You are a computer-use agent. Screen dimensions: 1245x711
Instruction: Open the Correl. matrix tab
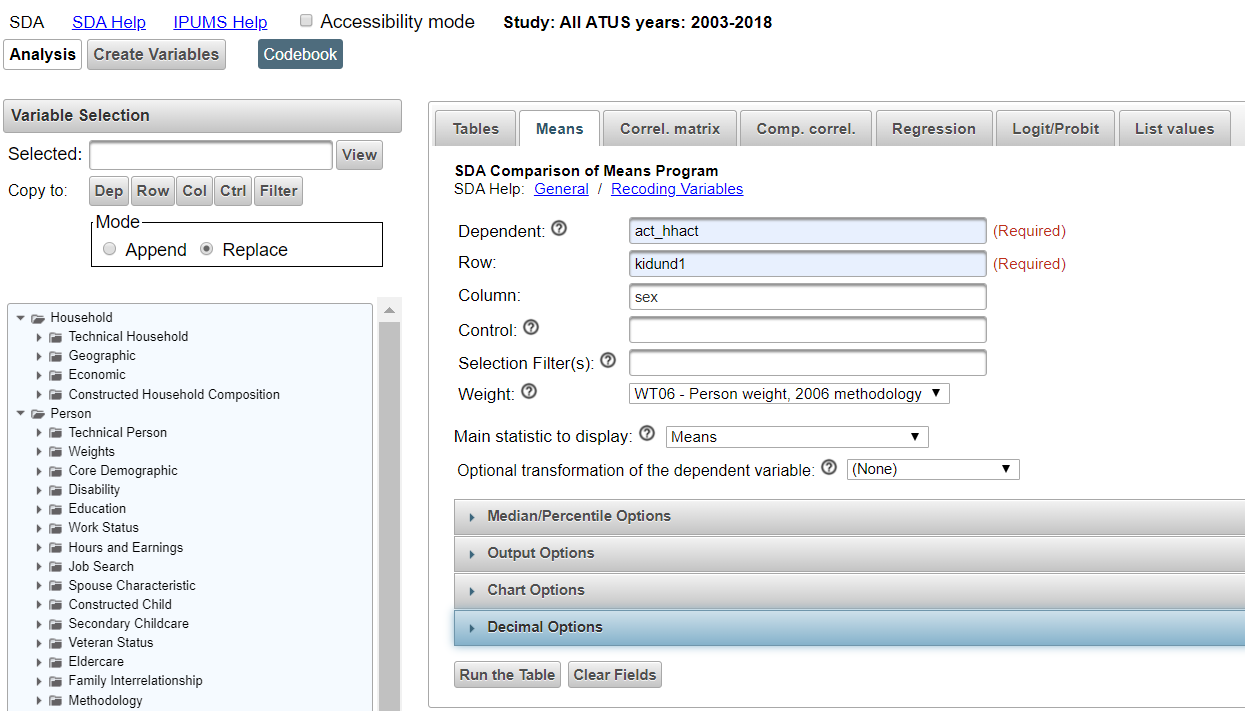tap(670, 128)
